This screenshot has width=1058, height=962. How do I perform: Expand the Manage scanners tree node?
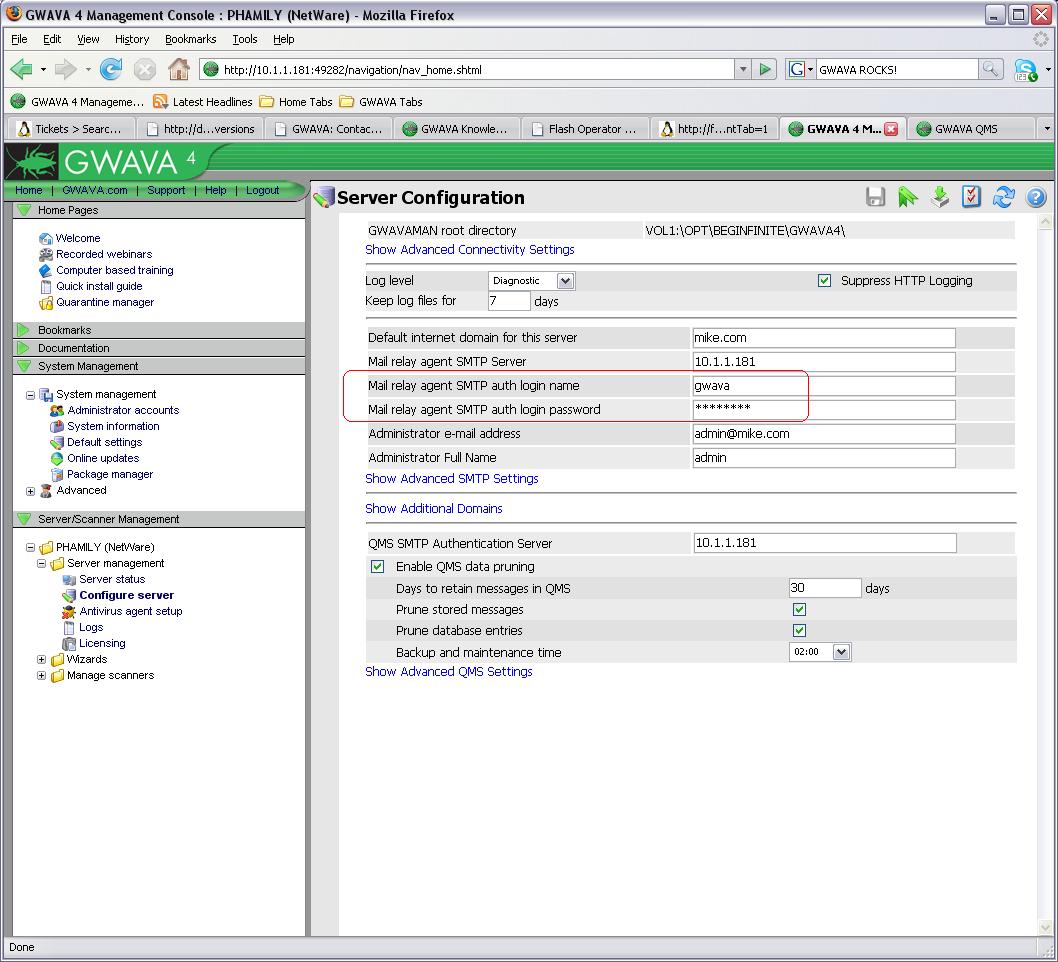(41, 675)
